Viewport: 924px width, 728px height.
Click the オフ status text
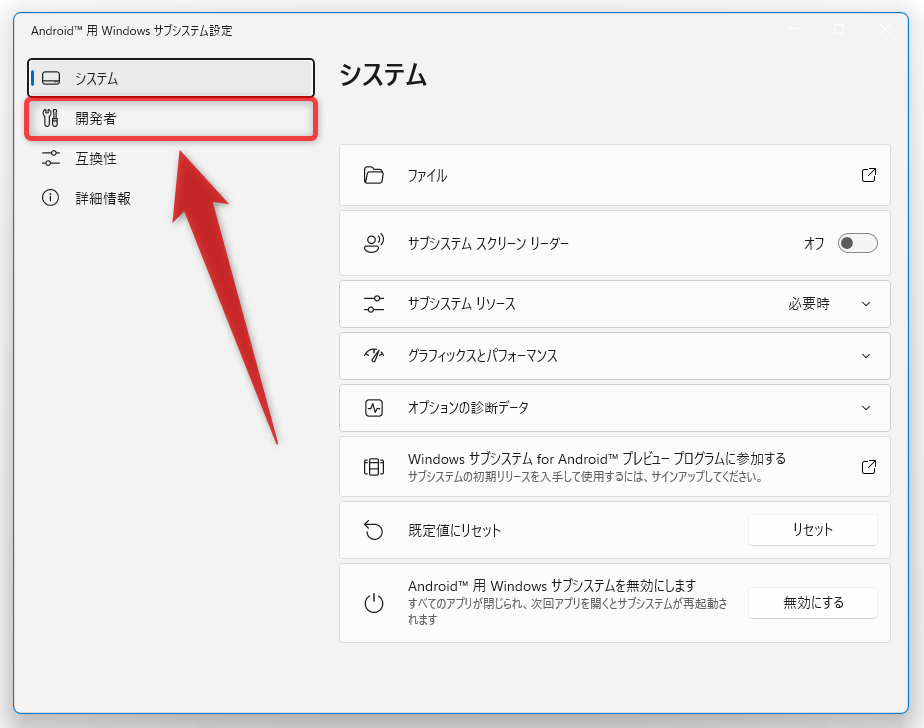coord(814,243)
